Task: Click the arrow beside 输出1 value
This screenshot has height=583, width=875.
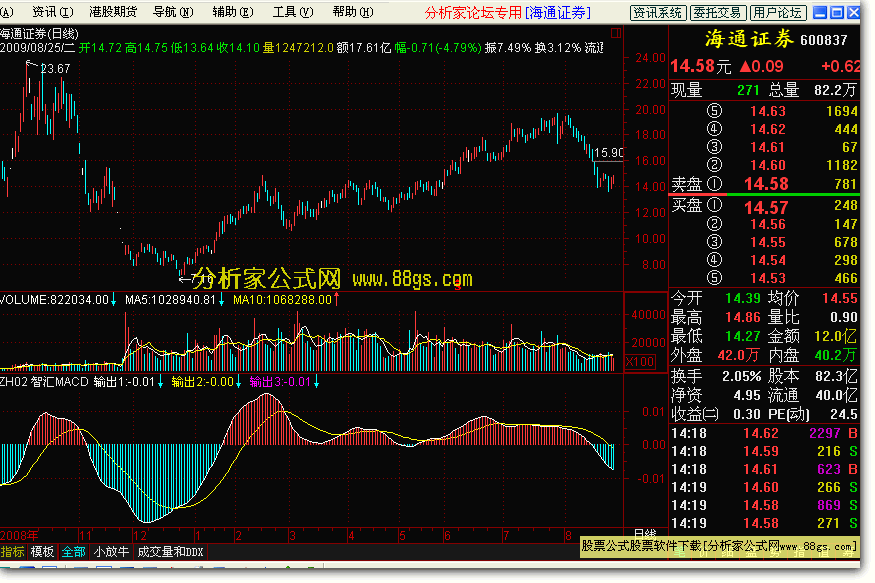Action: 160,382
